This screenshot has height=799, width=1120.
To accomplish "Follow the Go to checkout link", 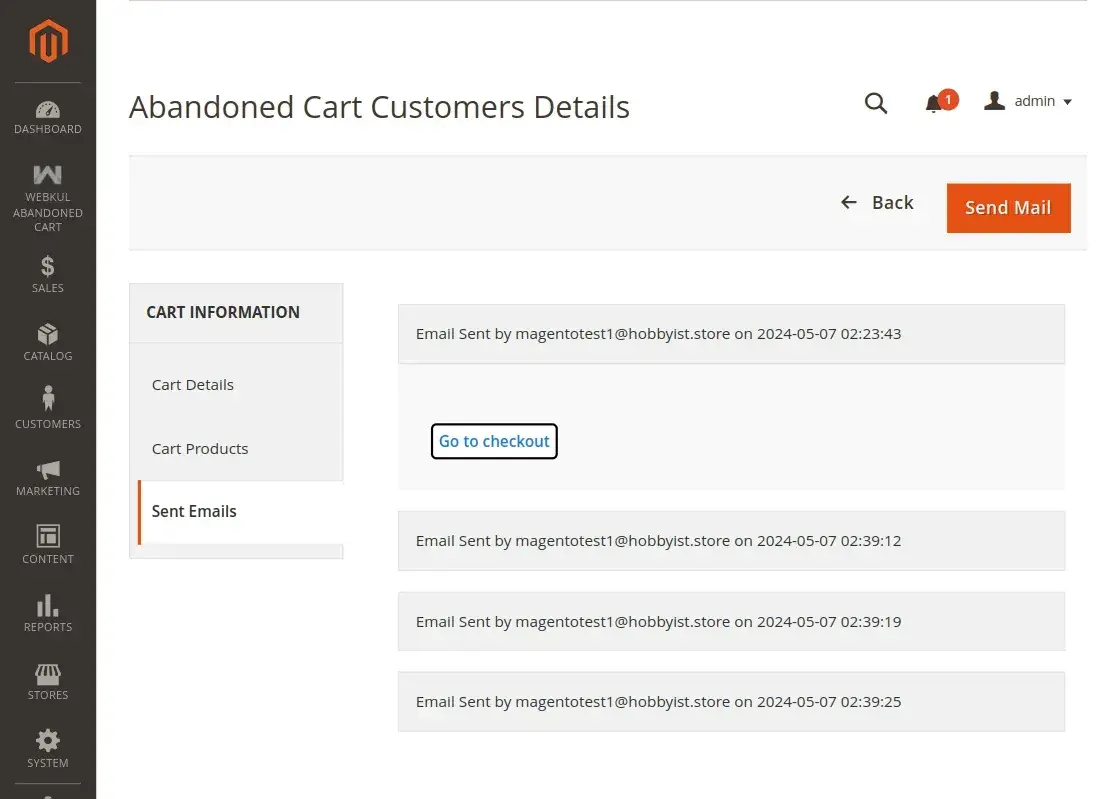I will pos(493,440).
